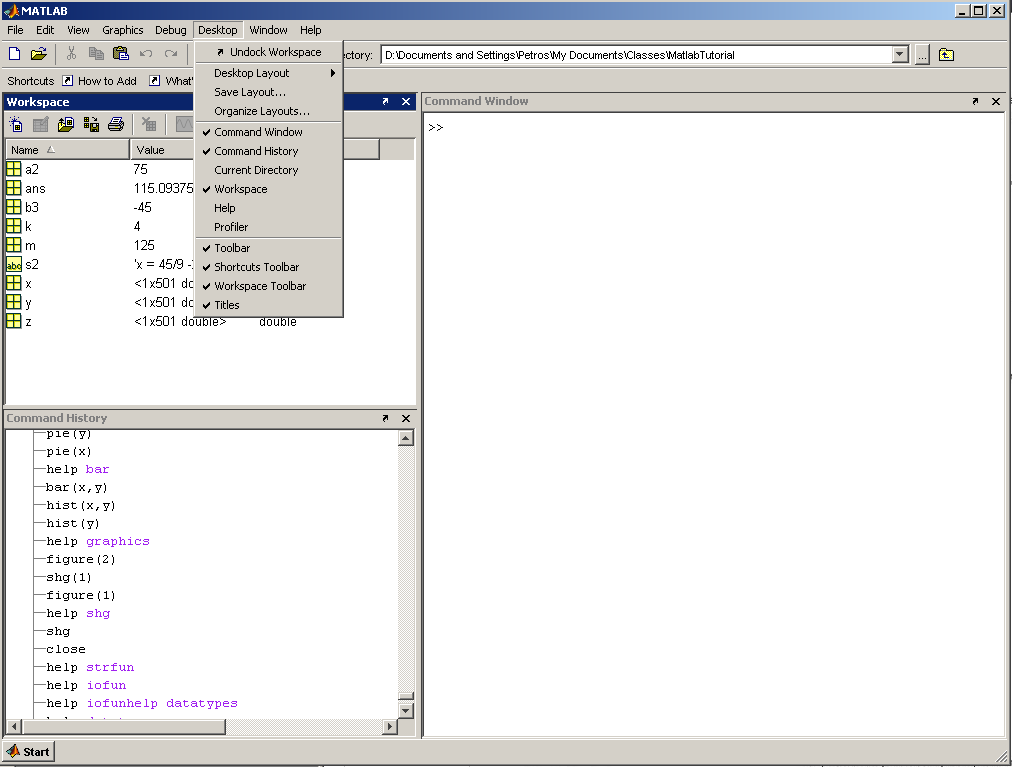Screen dimensions: 1012x767
Task: Delete selected variable in Workspace toolbar
Action: (148, 124)
